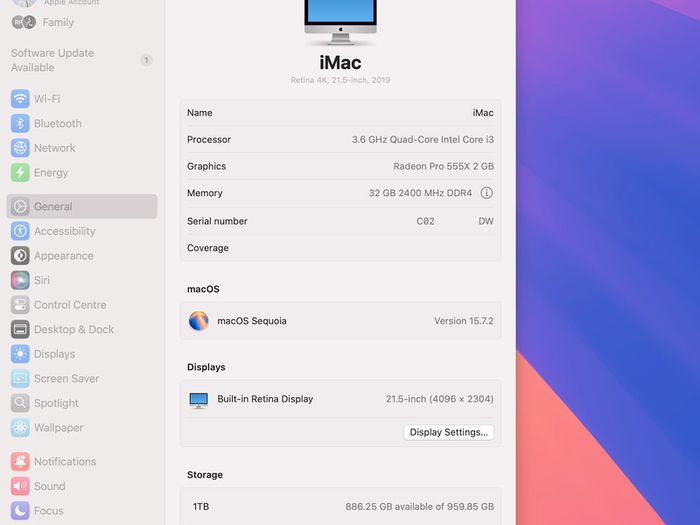Viewport: 700px width, 525px height.
Task: Click the 'Retina 4K, 21.5-inch, 2019' subtitle
Action: (x=340, y=80)
